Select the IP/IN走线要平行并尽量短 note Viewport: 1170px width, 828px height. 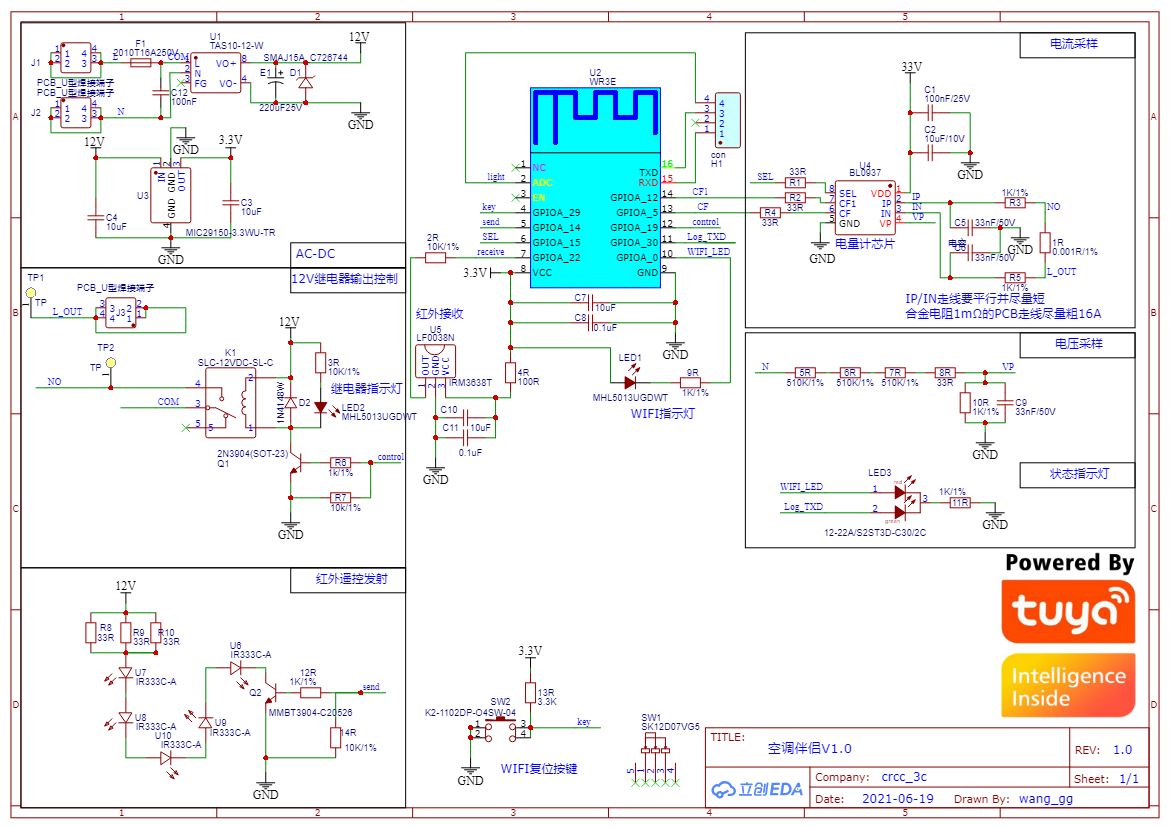975,298
